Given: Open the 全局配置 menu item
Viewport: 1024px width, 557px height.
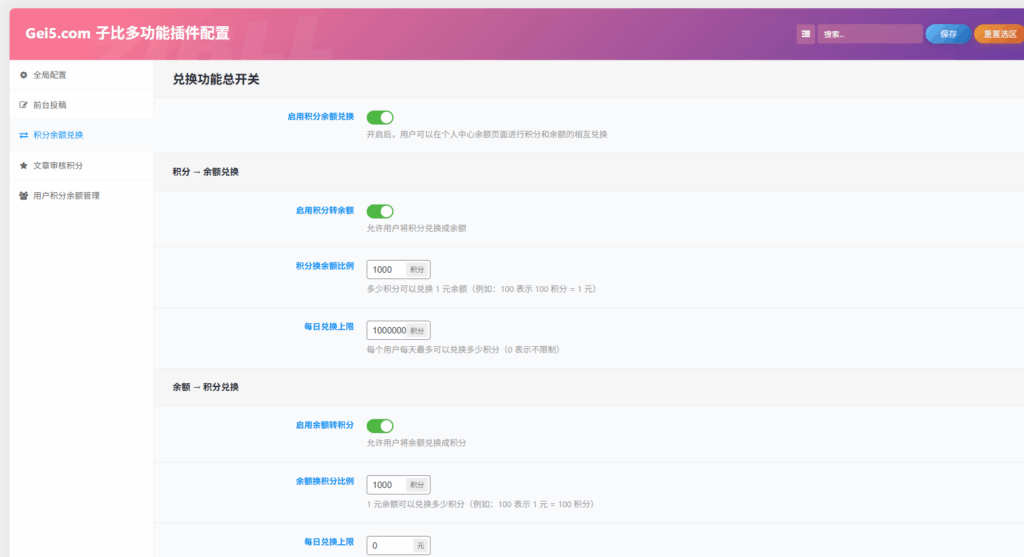Looking at the screenshot, I should click(81, 75).
